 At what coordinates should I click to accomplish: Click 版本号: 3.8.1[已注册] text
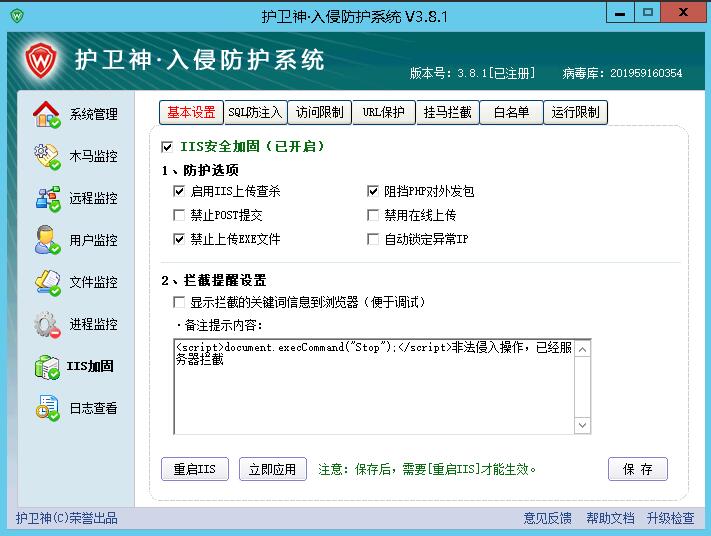tap(472, 73)
